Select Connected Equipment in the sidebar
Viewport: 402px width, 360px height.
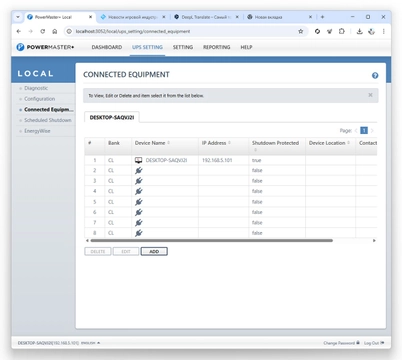click(49, 110)
